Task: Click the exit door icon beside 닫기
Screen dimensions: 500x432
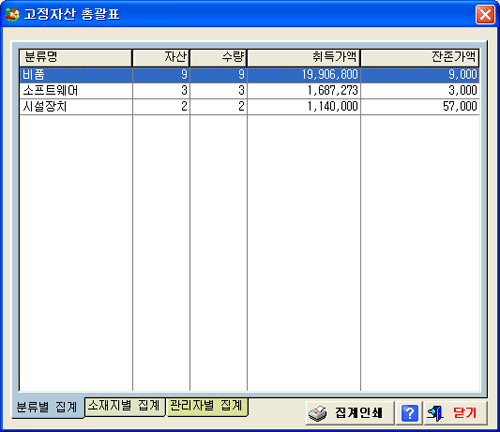Action: coord(436,413)
